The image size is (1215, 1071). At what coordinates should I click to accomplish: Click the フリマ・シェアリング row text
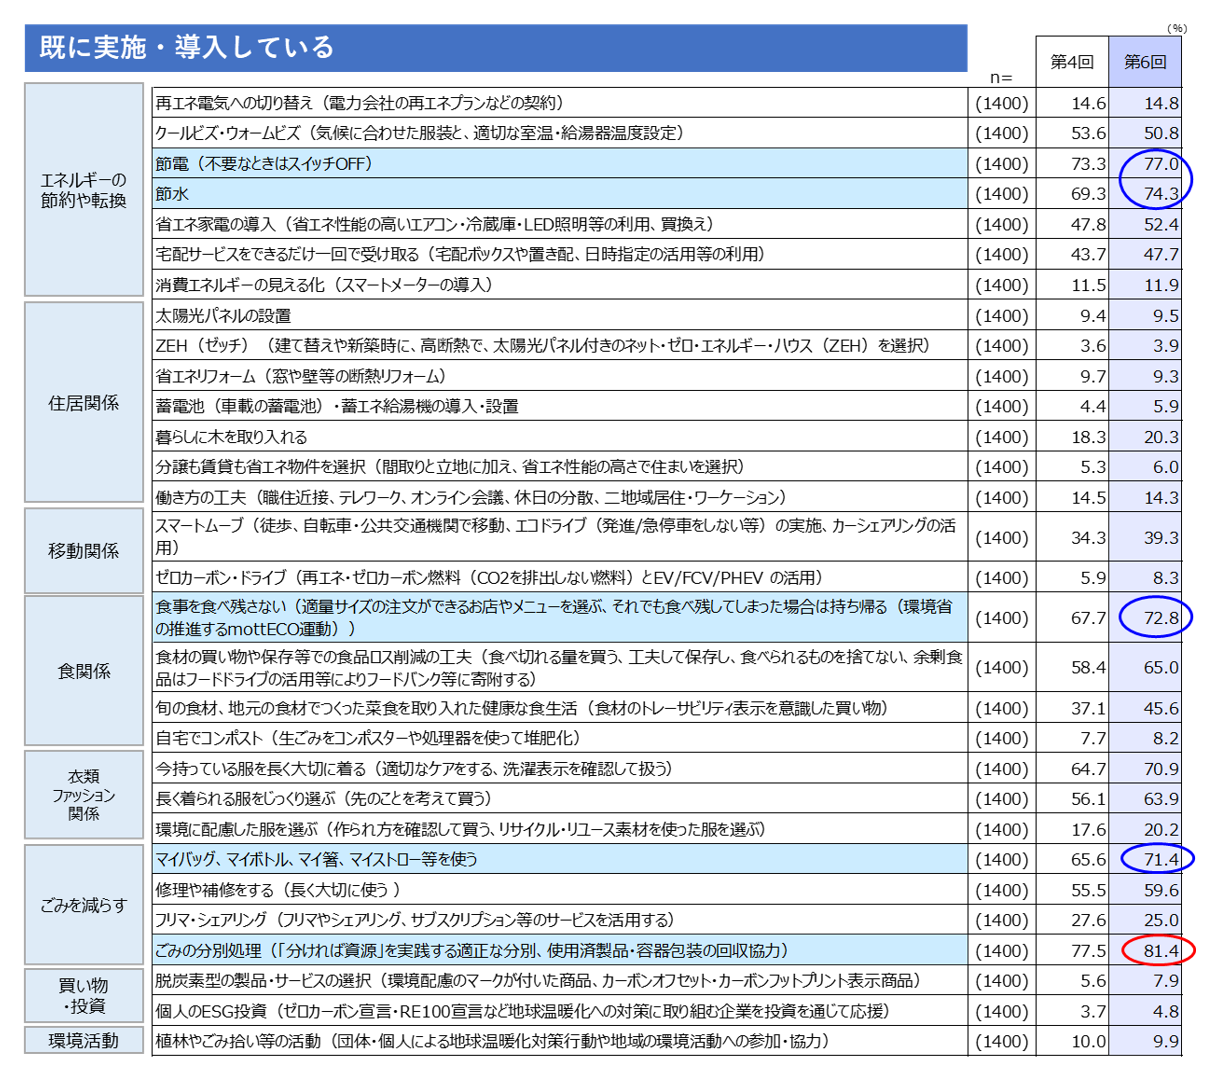415,920
